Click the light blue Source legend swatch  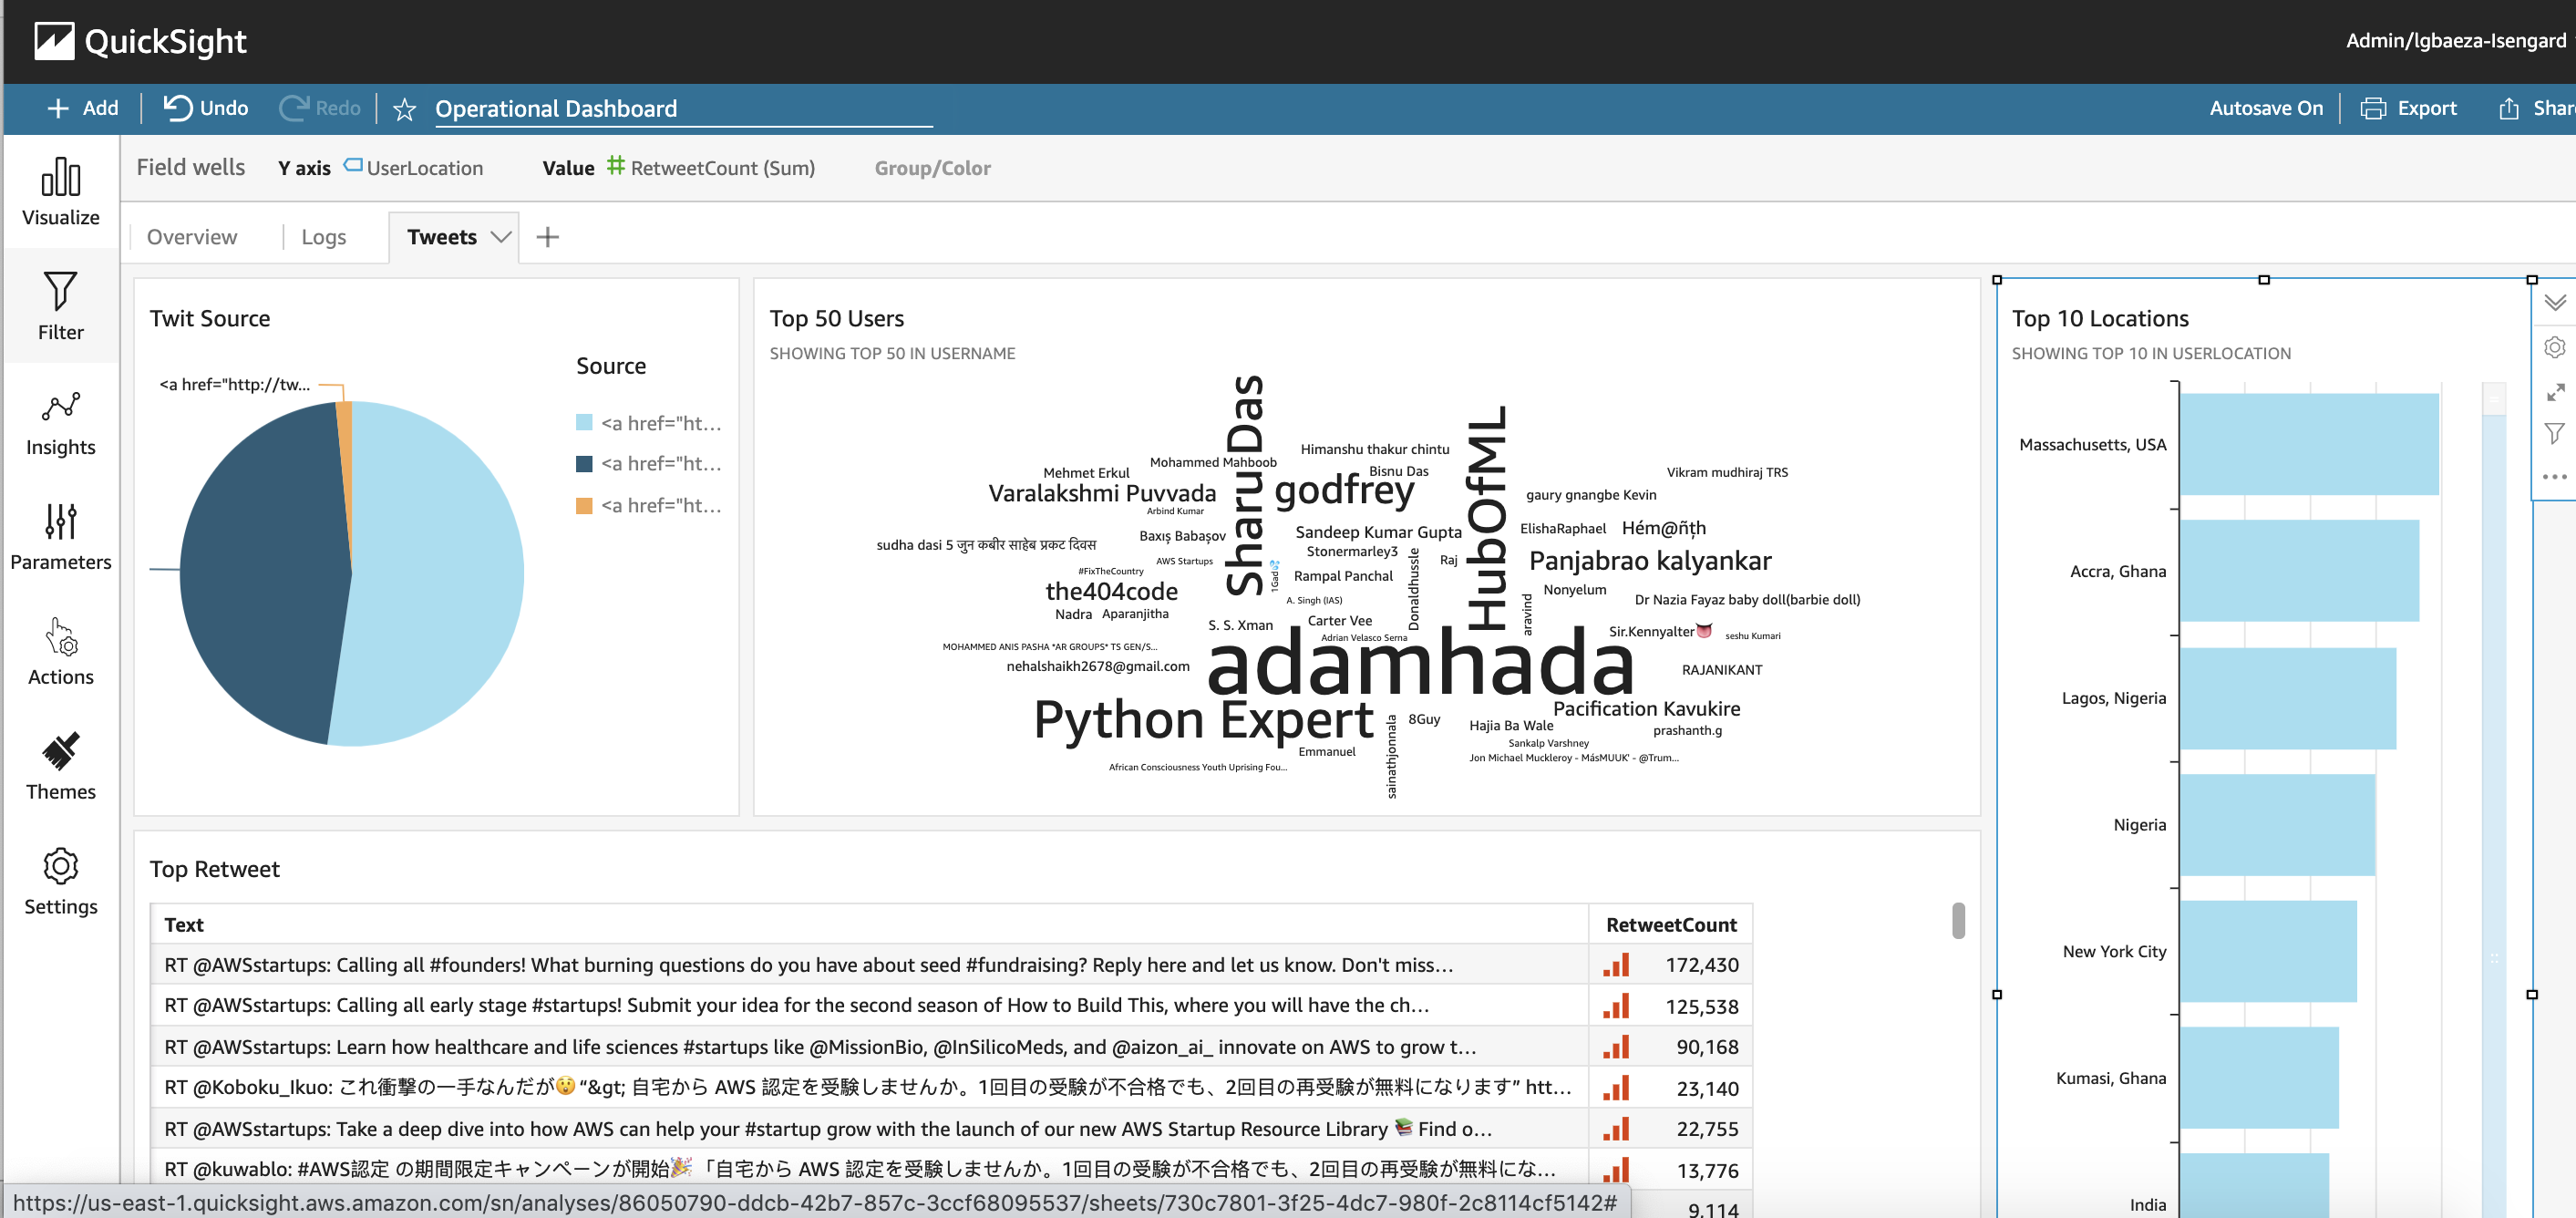click(584, 423)
